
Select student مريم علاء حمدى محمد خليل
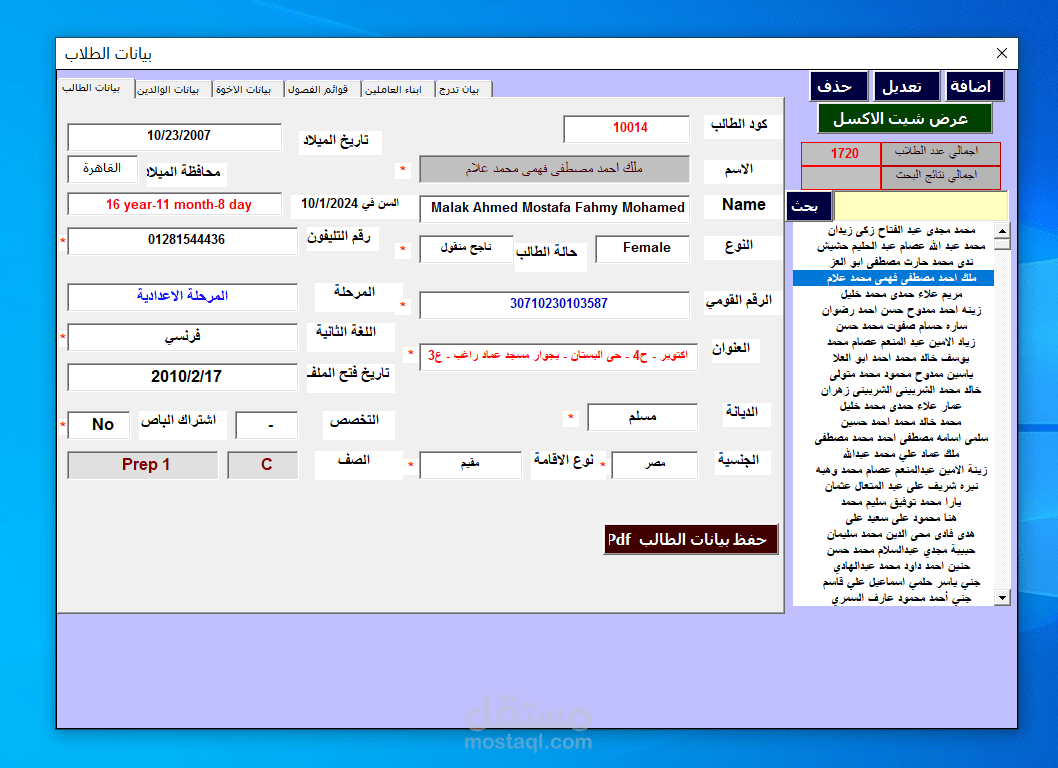(893, 294)
